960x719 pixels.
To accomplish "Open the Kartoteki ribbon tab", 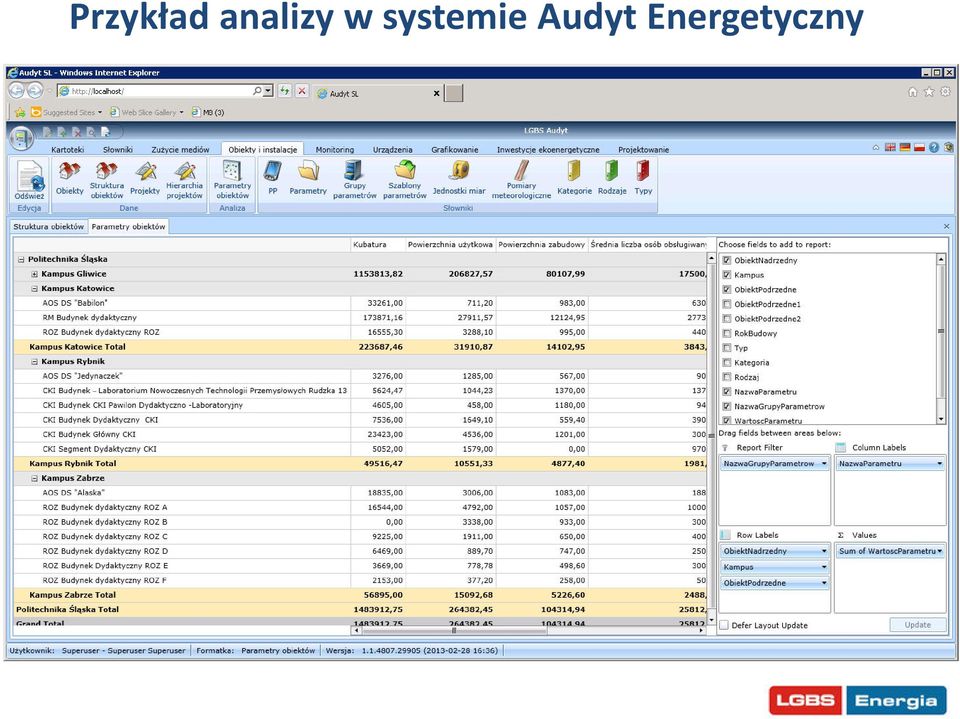I will coord(67,149).
